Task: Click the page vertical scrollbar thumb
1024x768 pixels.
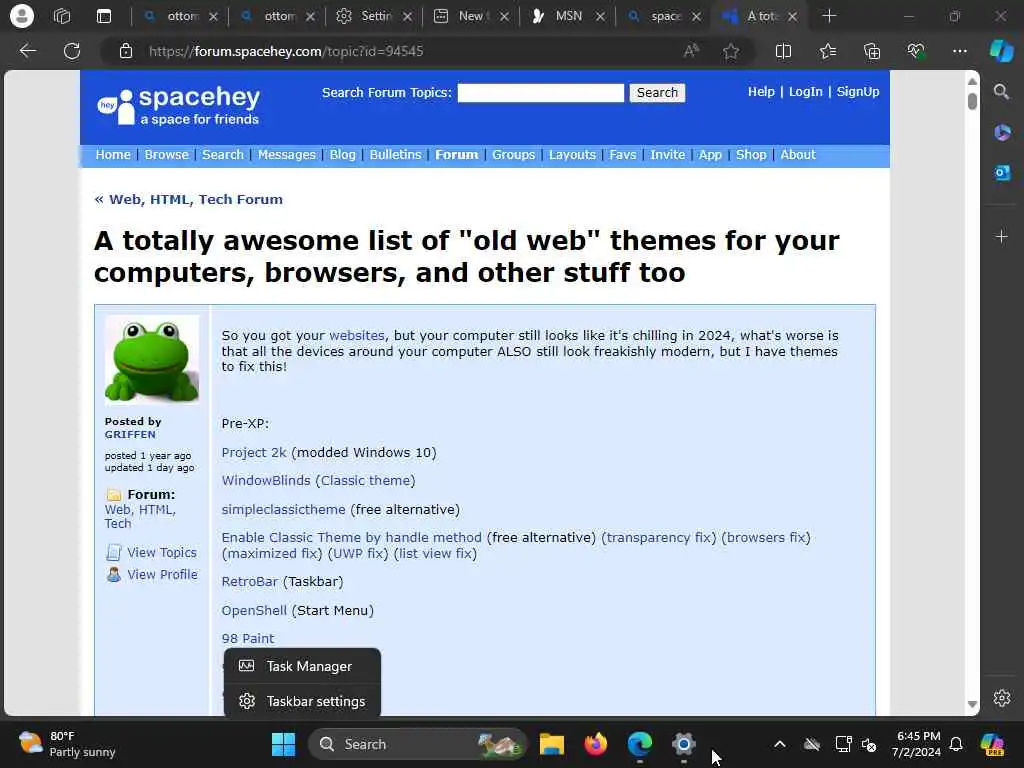Action: (972, 101)
